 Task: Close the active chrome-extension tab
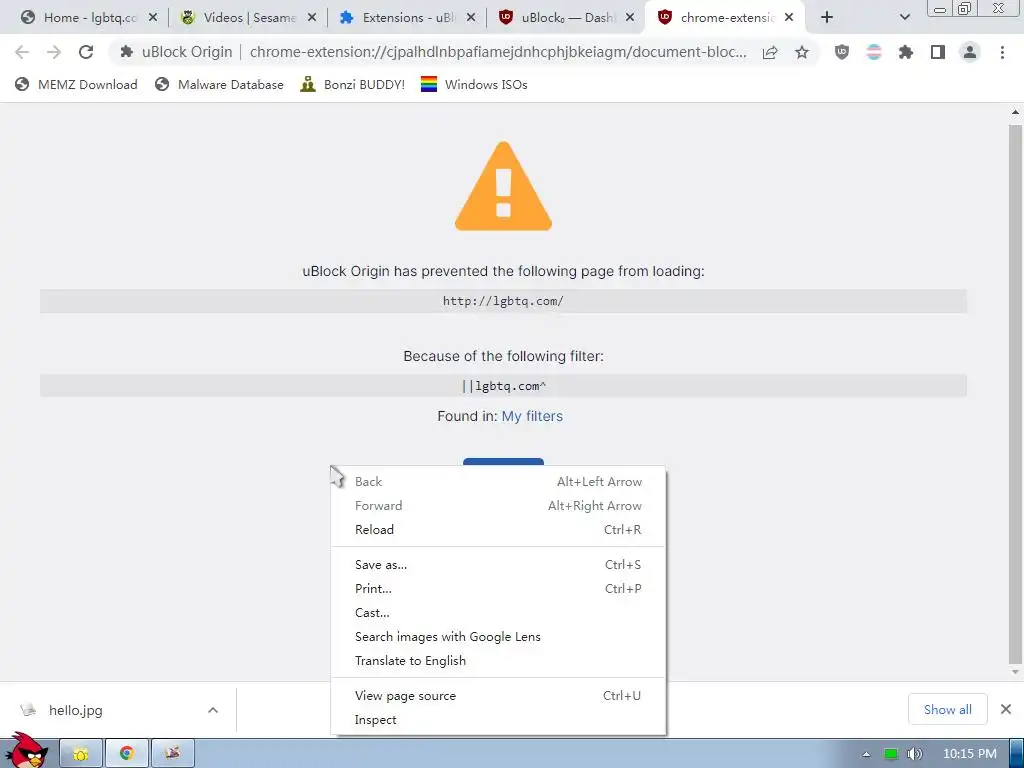(789, 18)
